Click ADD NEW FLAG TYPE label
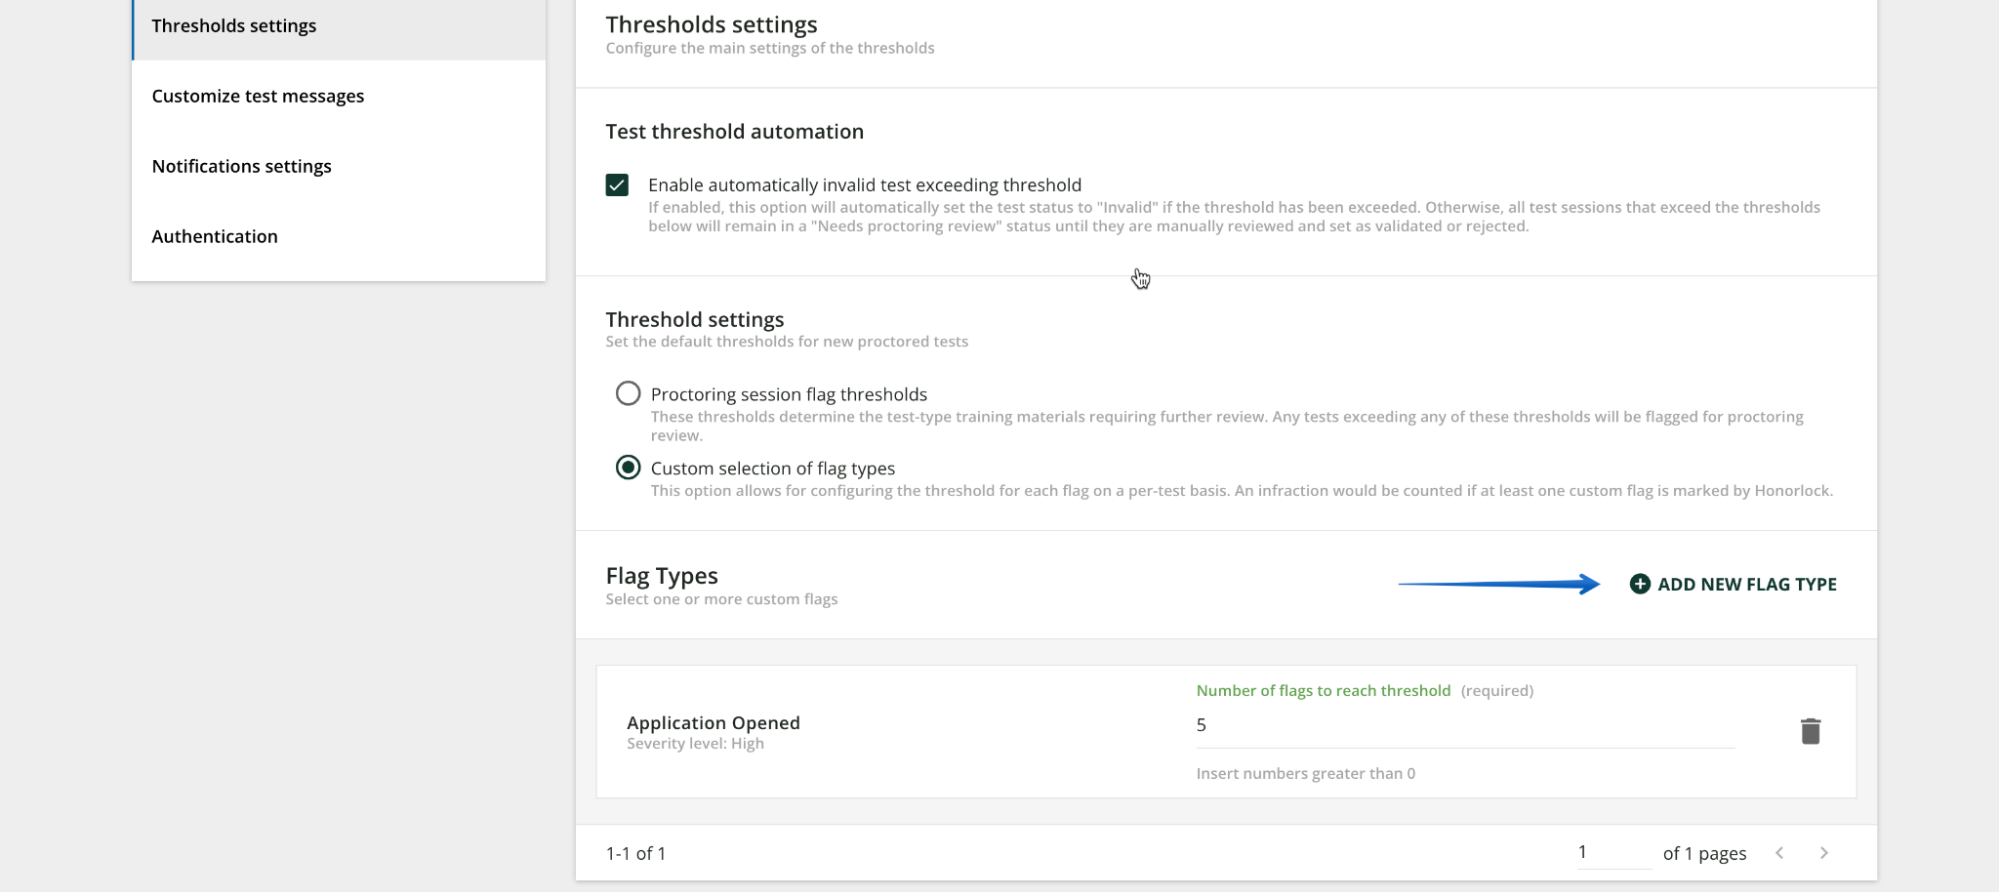Screen dimensions: 1999x893 (x=1747, y=584)
